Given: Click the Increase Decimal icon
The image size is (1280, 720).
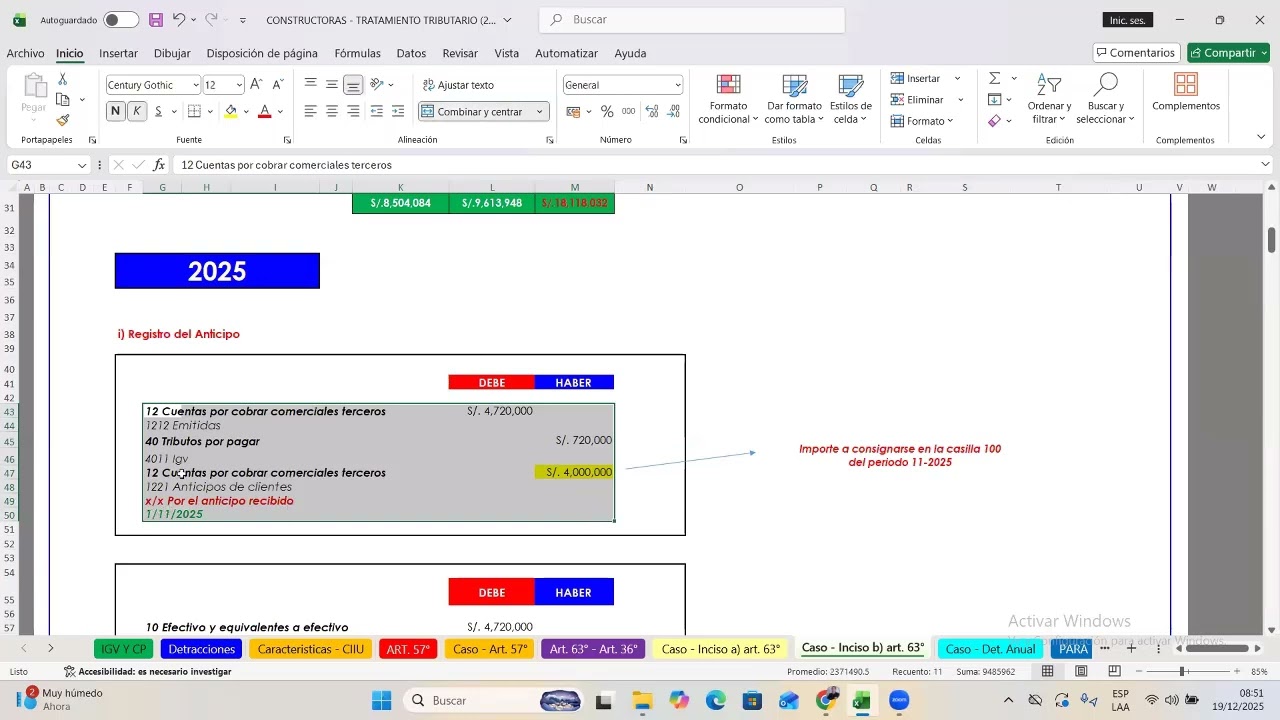Looking at the screenshot, I should tap(650, 112).
